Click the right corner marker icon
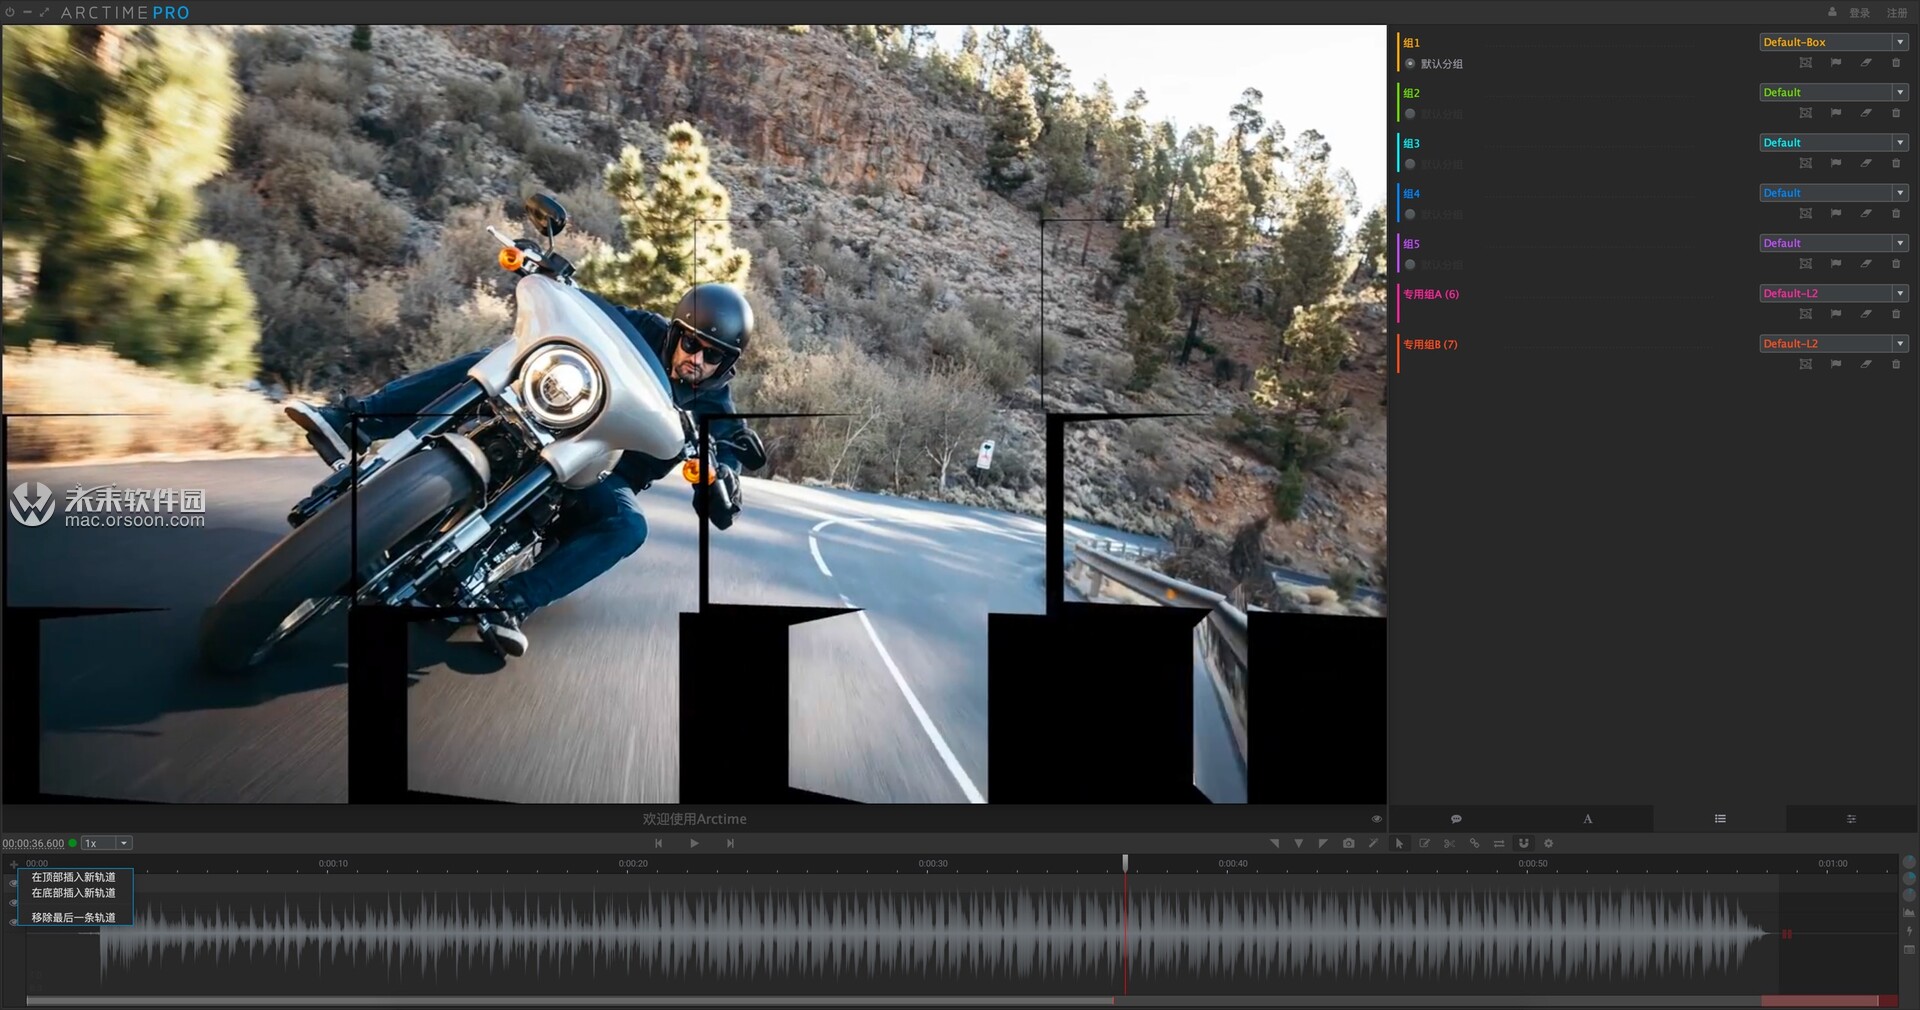 click(x=1323, y=844)
